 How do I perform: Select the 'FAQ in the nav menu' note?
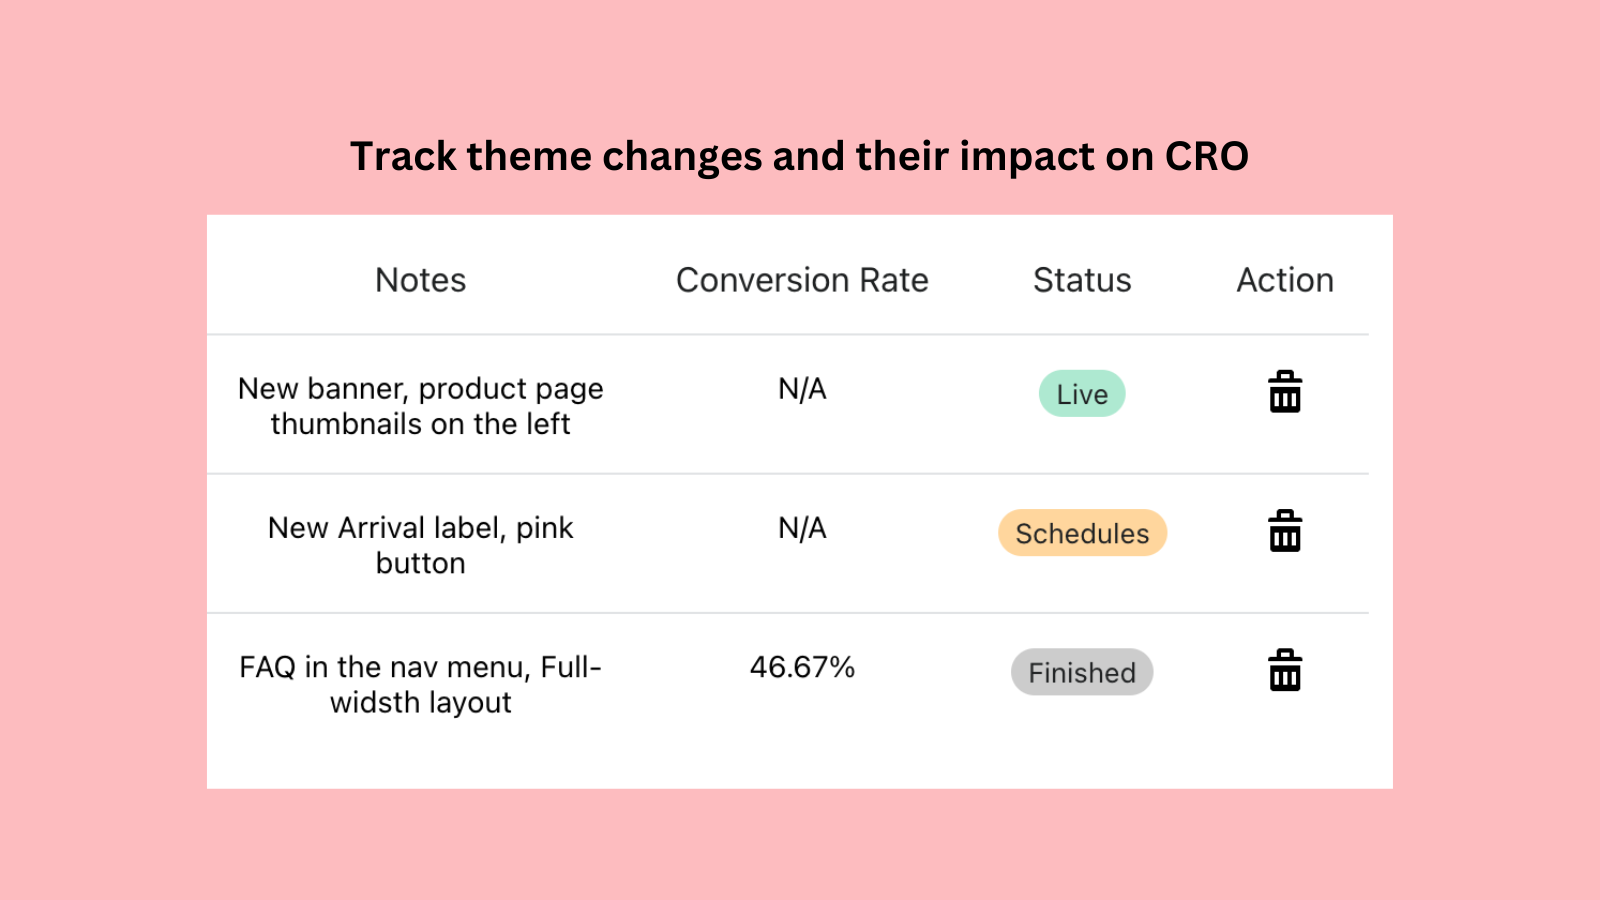(420, 684)
